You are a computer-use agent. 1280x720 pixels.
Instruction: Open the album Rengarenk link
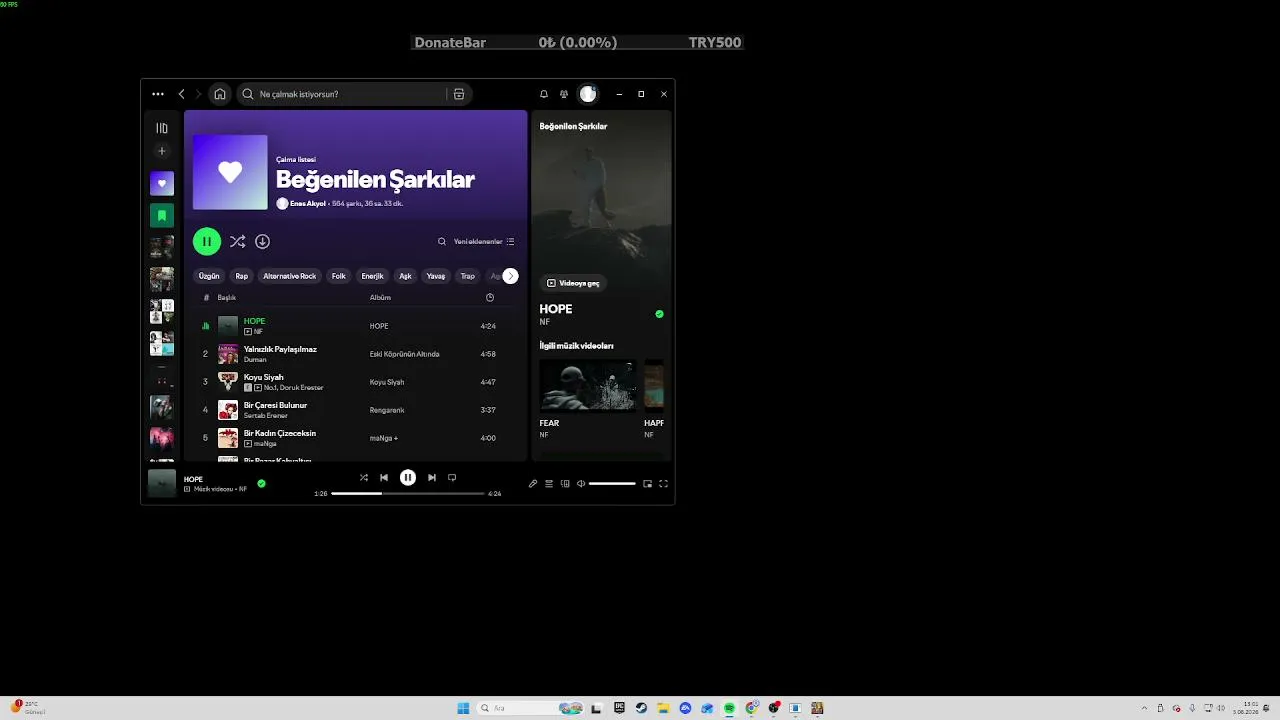point(387,410)
